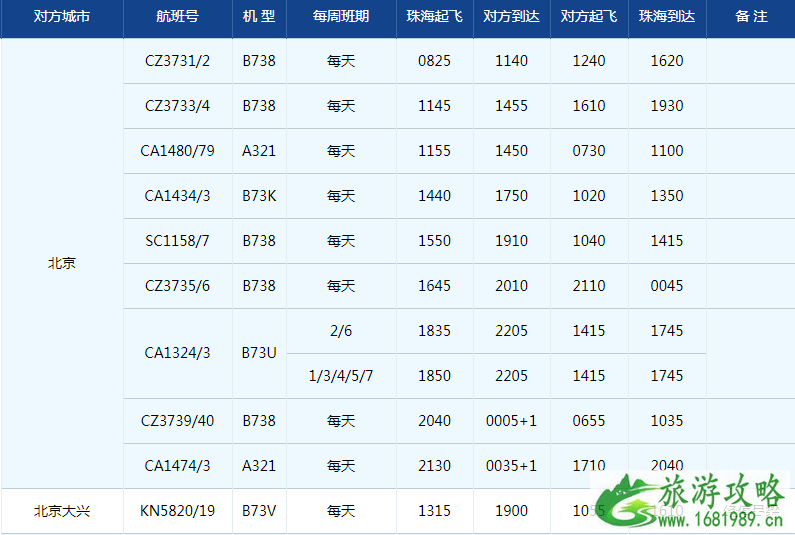The width and height of the screenshot is (795, 535).
Task: Click flight number CA1480/79
Action: (177, 151)
